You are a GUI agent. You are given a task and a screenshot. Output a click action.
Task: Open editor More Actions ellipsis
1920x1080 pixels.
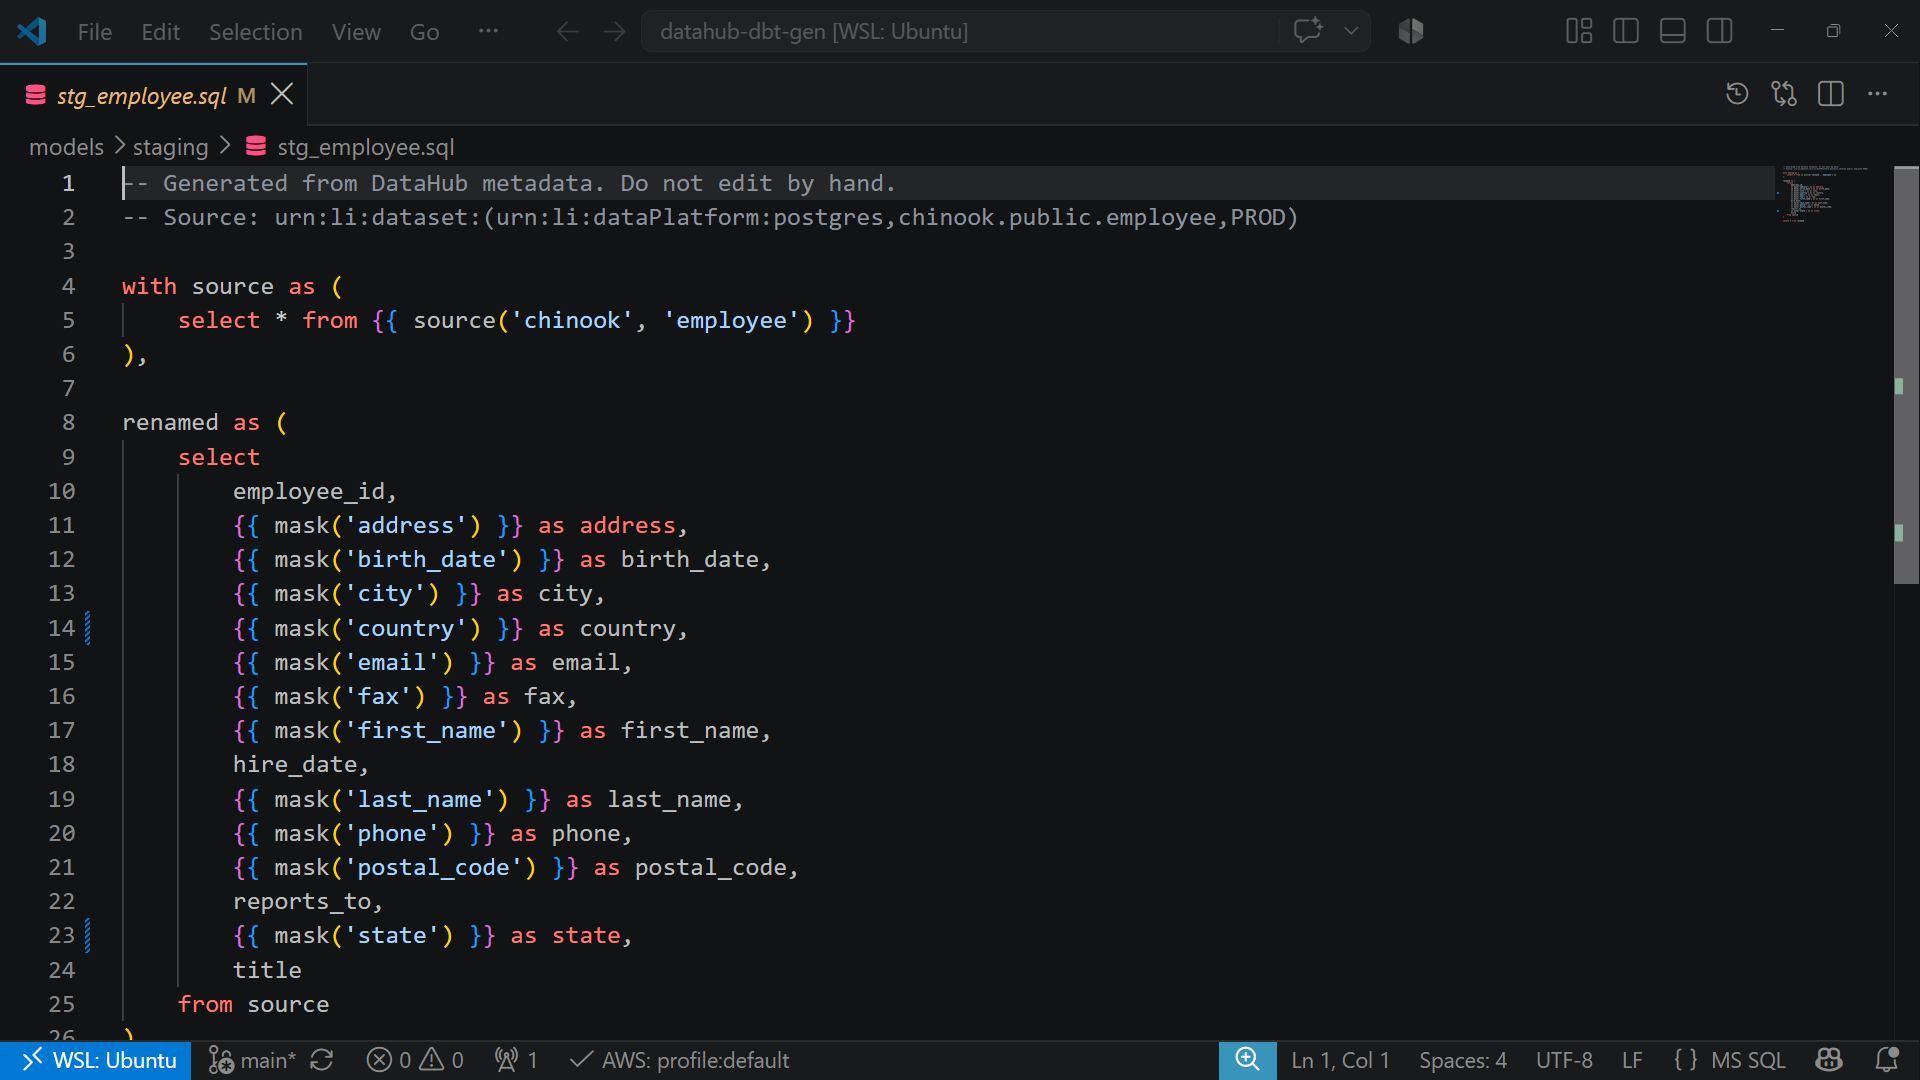pyautogui.click(x=1878, y=94)
